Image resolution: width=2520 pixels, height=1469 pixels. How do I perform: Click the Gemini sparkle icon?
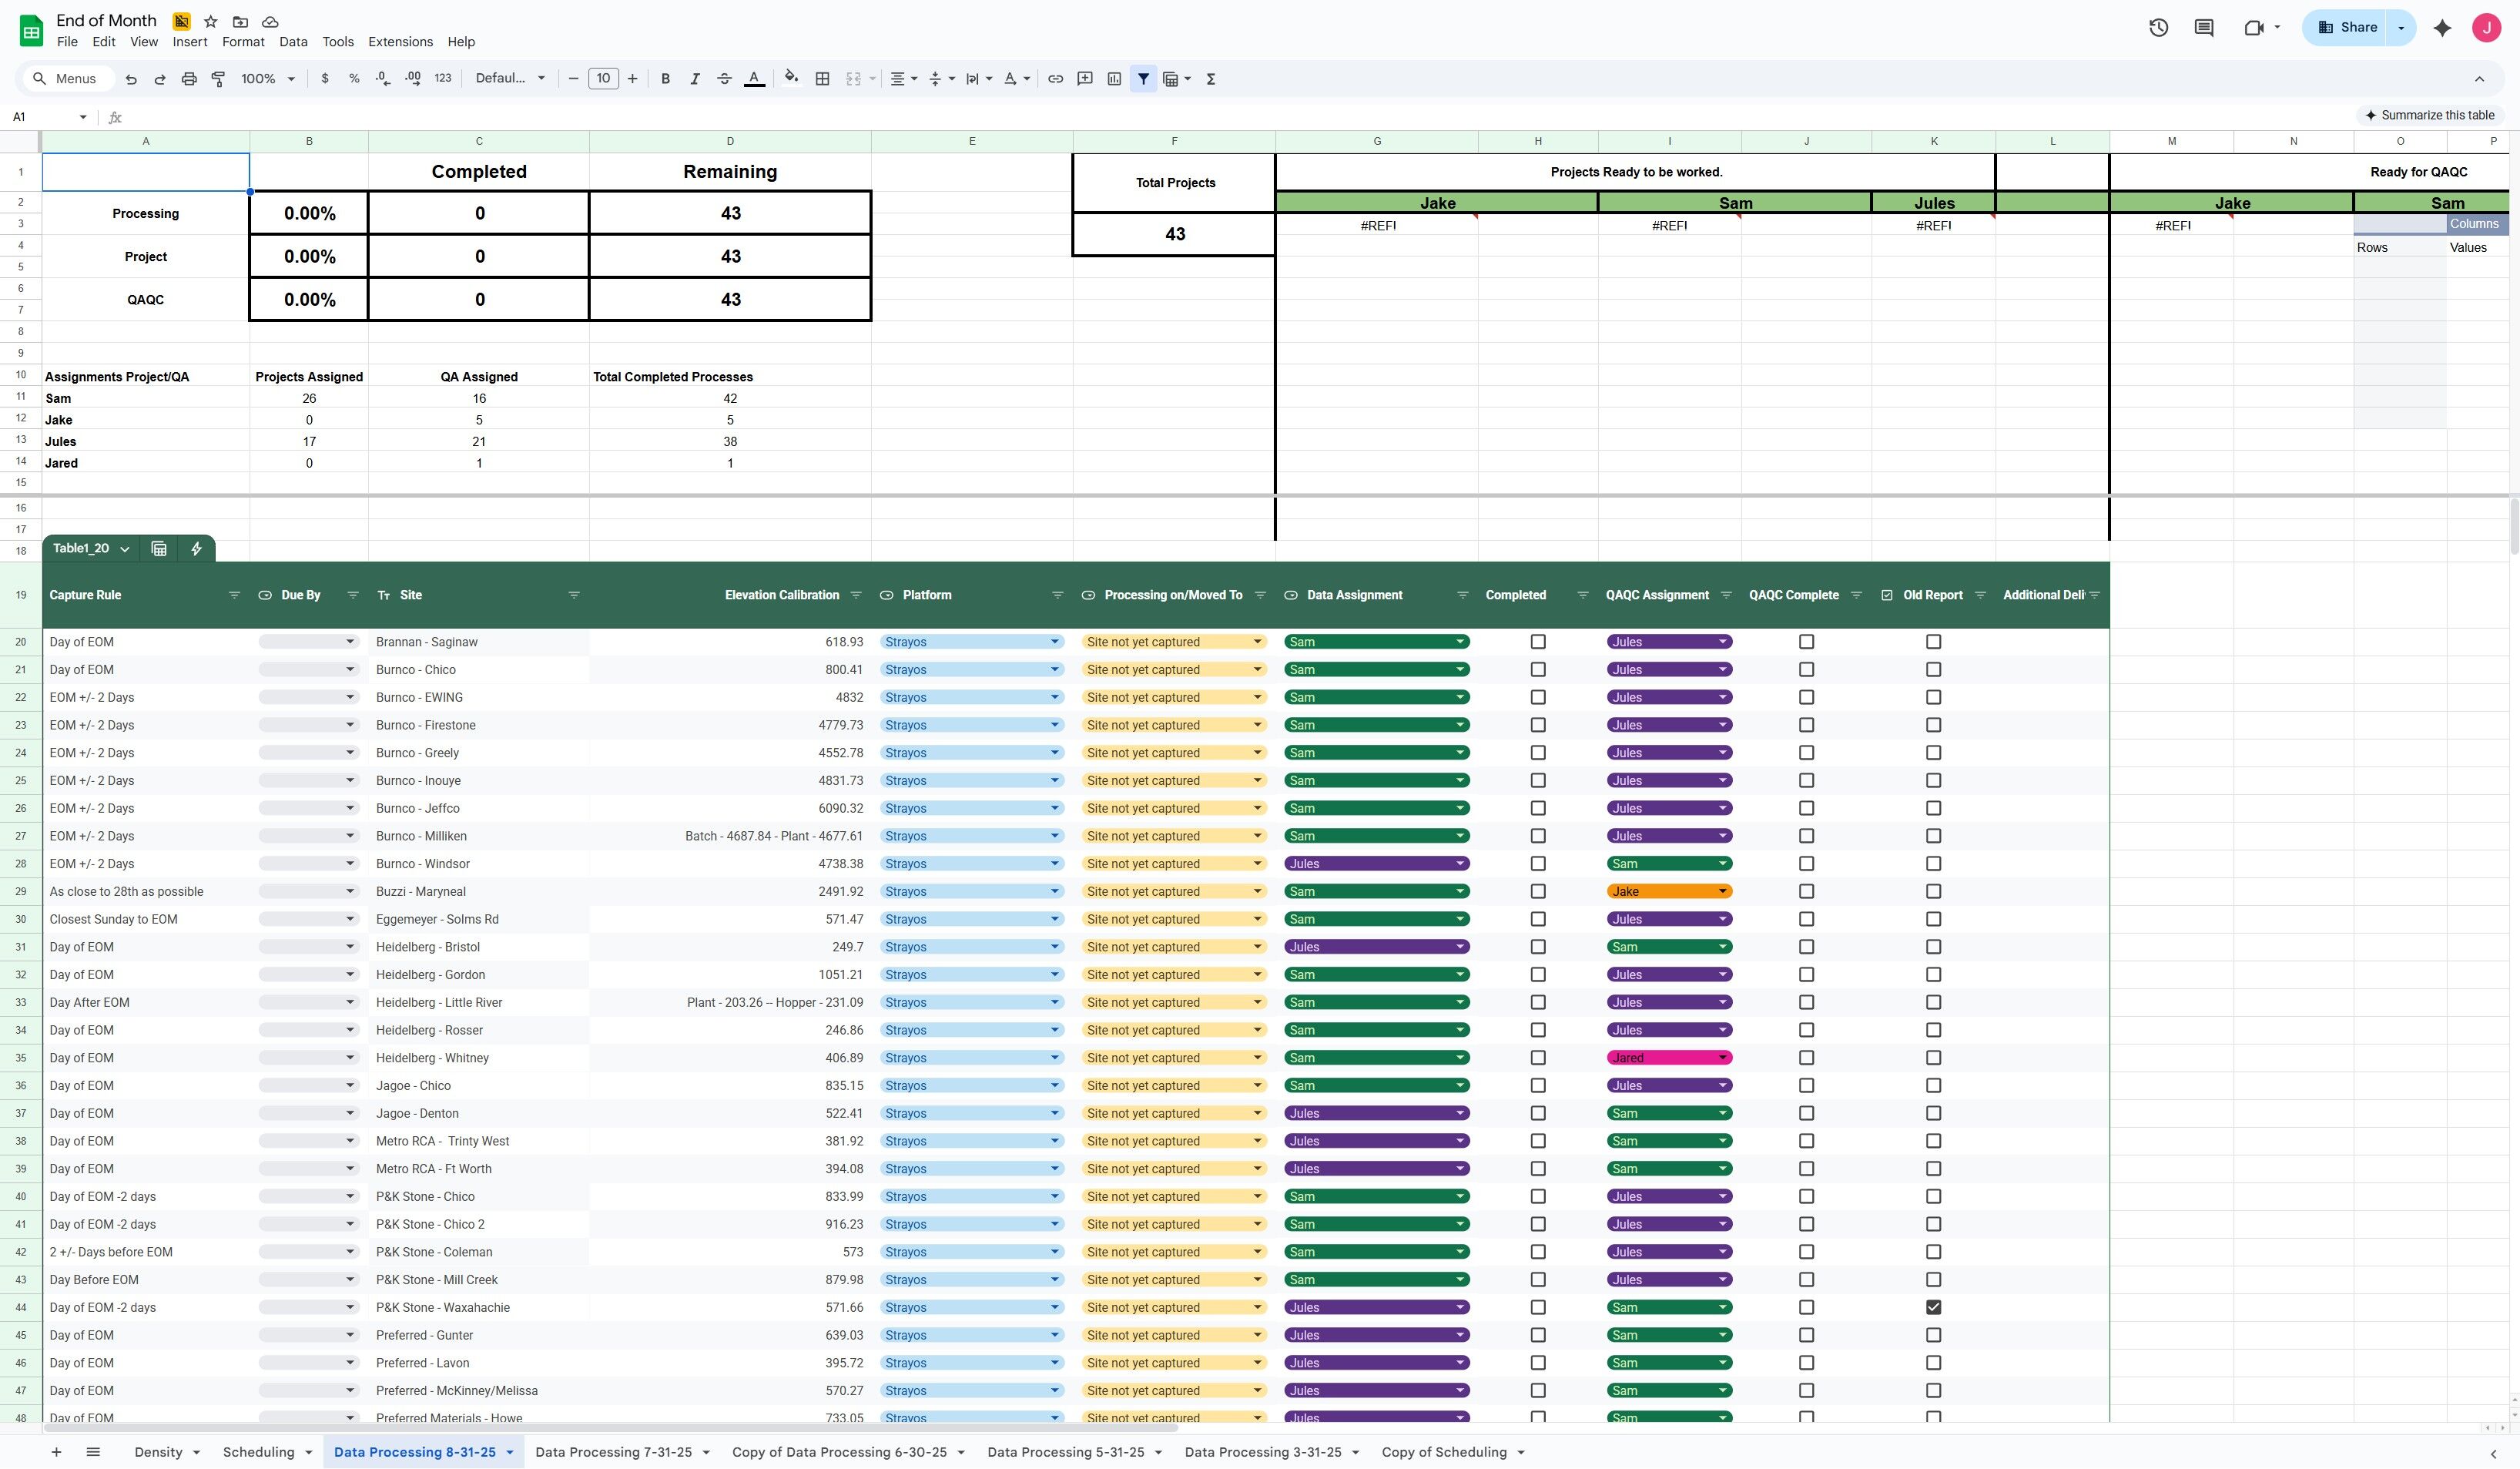(x=2442, y=28)
